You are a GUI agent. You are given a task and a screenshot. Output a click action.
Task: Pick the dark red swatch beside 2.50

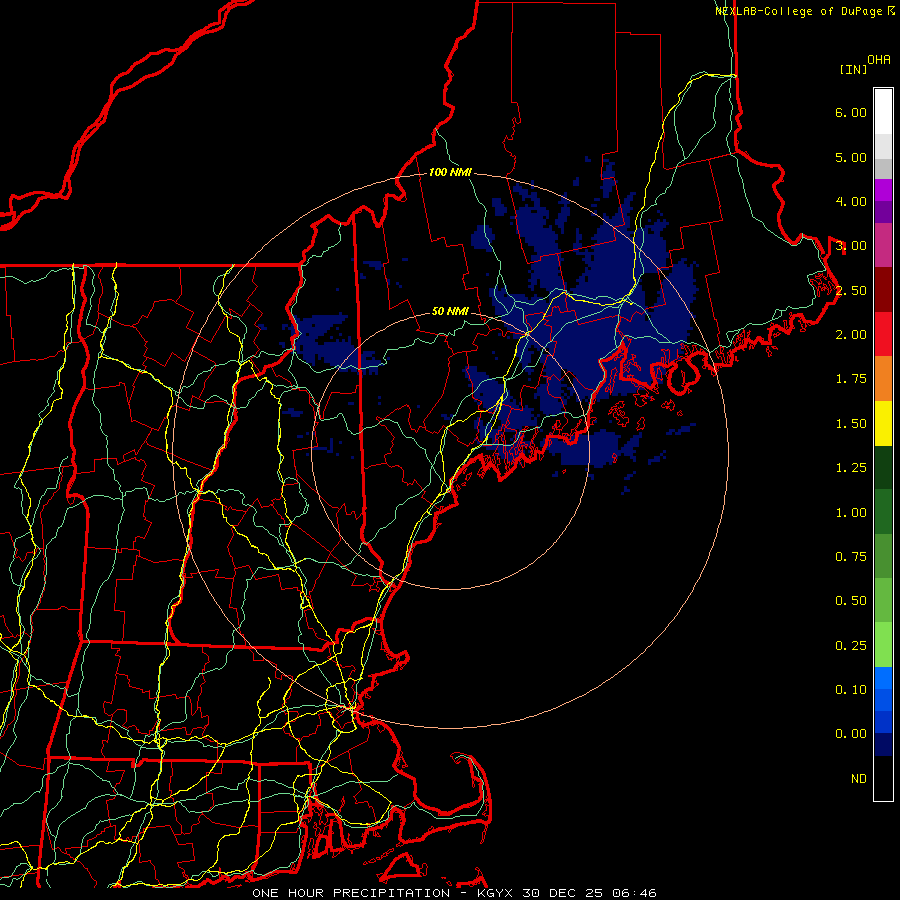[883, 290]
